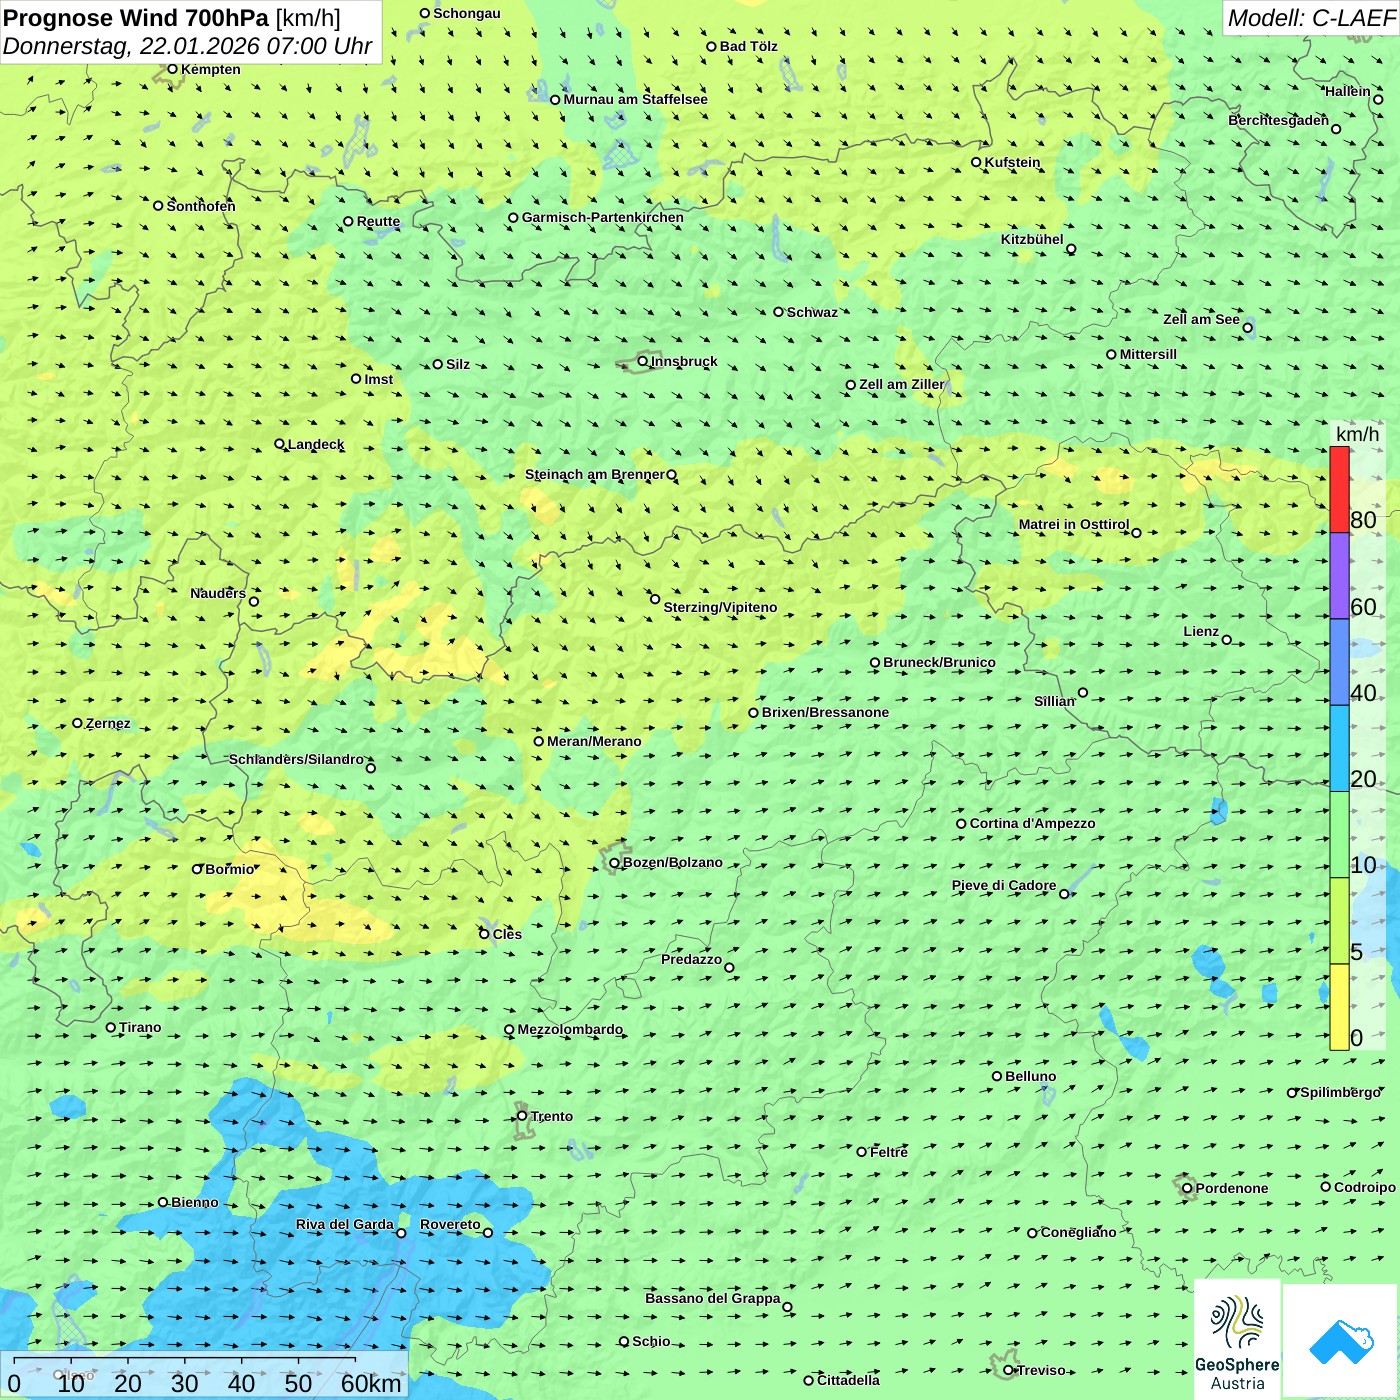Click the 'Bassano del Grappa' label

[x=713, y=1298]
